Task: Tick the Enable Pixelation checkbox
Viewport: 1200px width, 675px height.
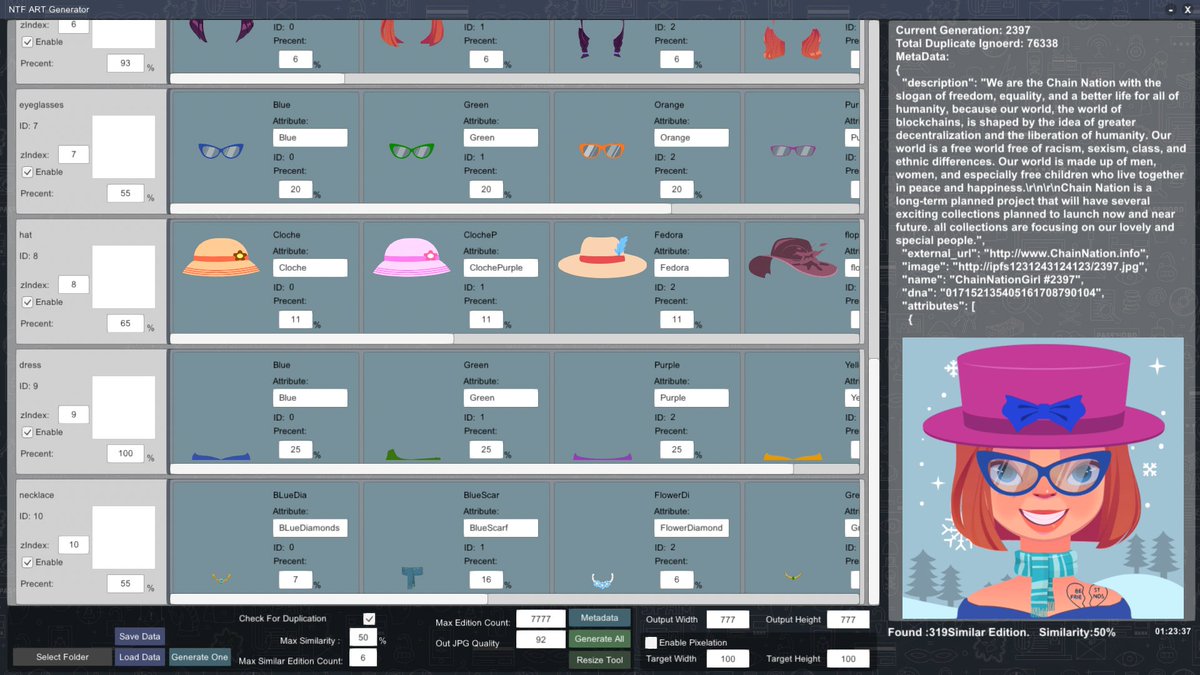Action: (651, 642)
